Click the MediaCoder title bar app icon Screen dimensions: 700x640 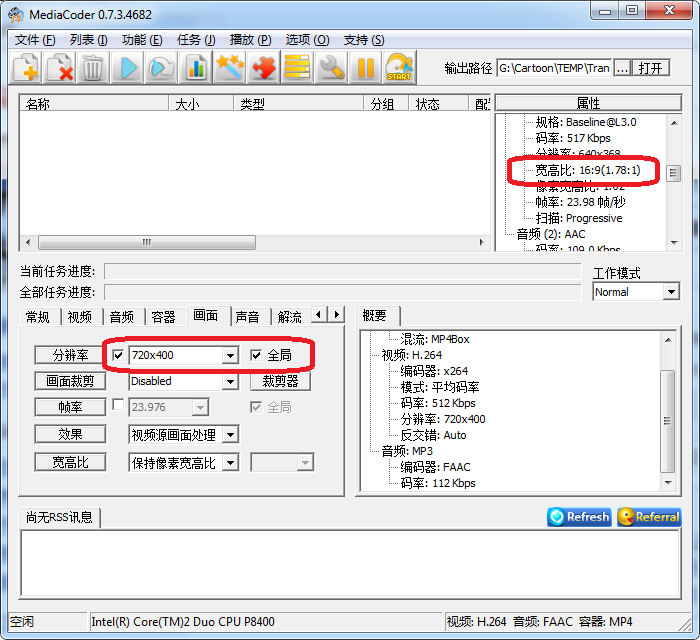(x=16, y=15)
